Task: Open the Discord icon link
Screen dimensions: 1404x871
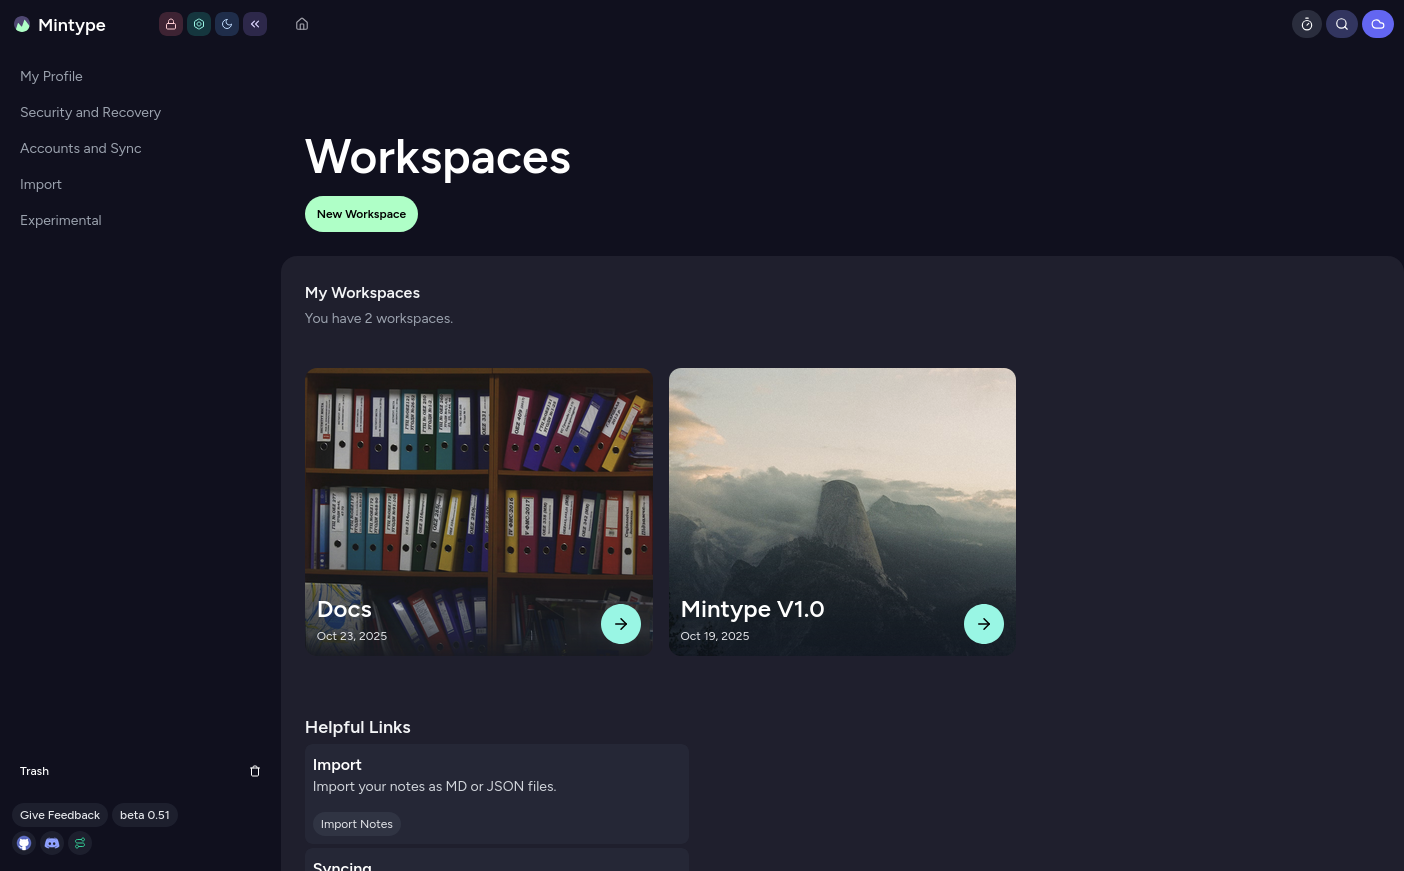Action: click(52, 843)
